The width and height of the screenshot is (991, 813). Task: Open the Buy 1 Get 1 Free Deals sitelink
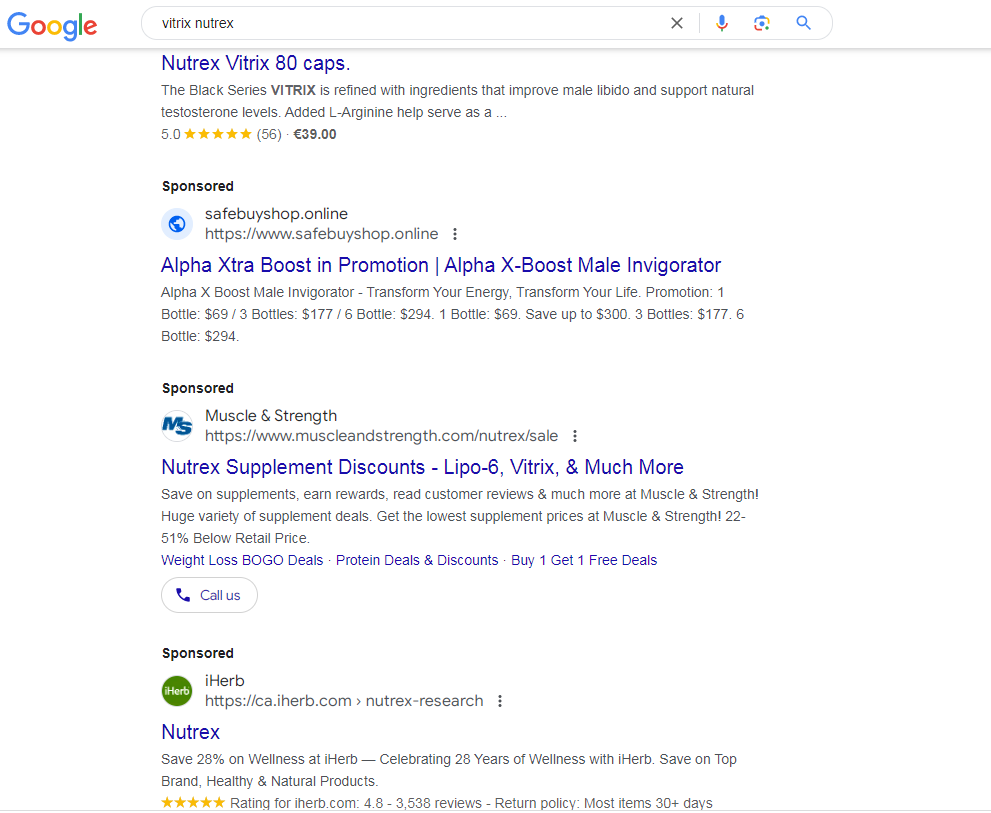pyautogui.click(x=583, y=560)
